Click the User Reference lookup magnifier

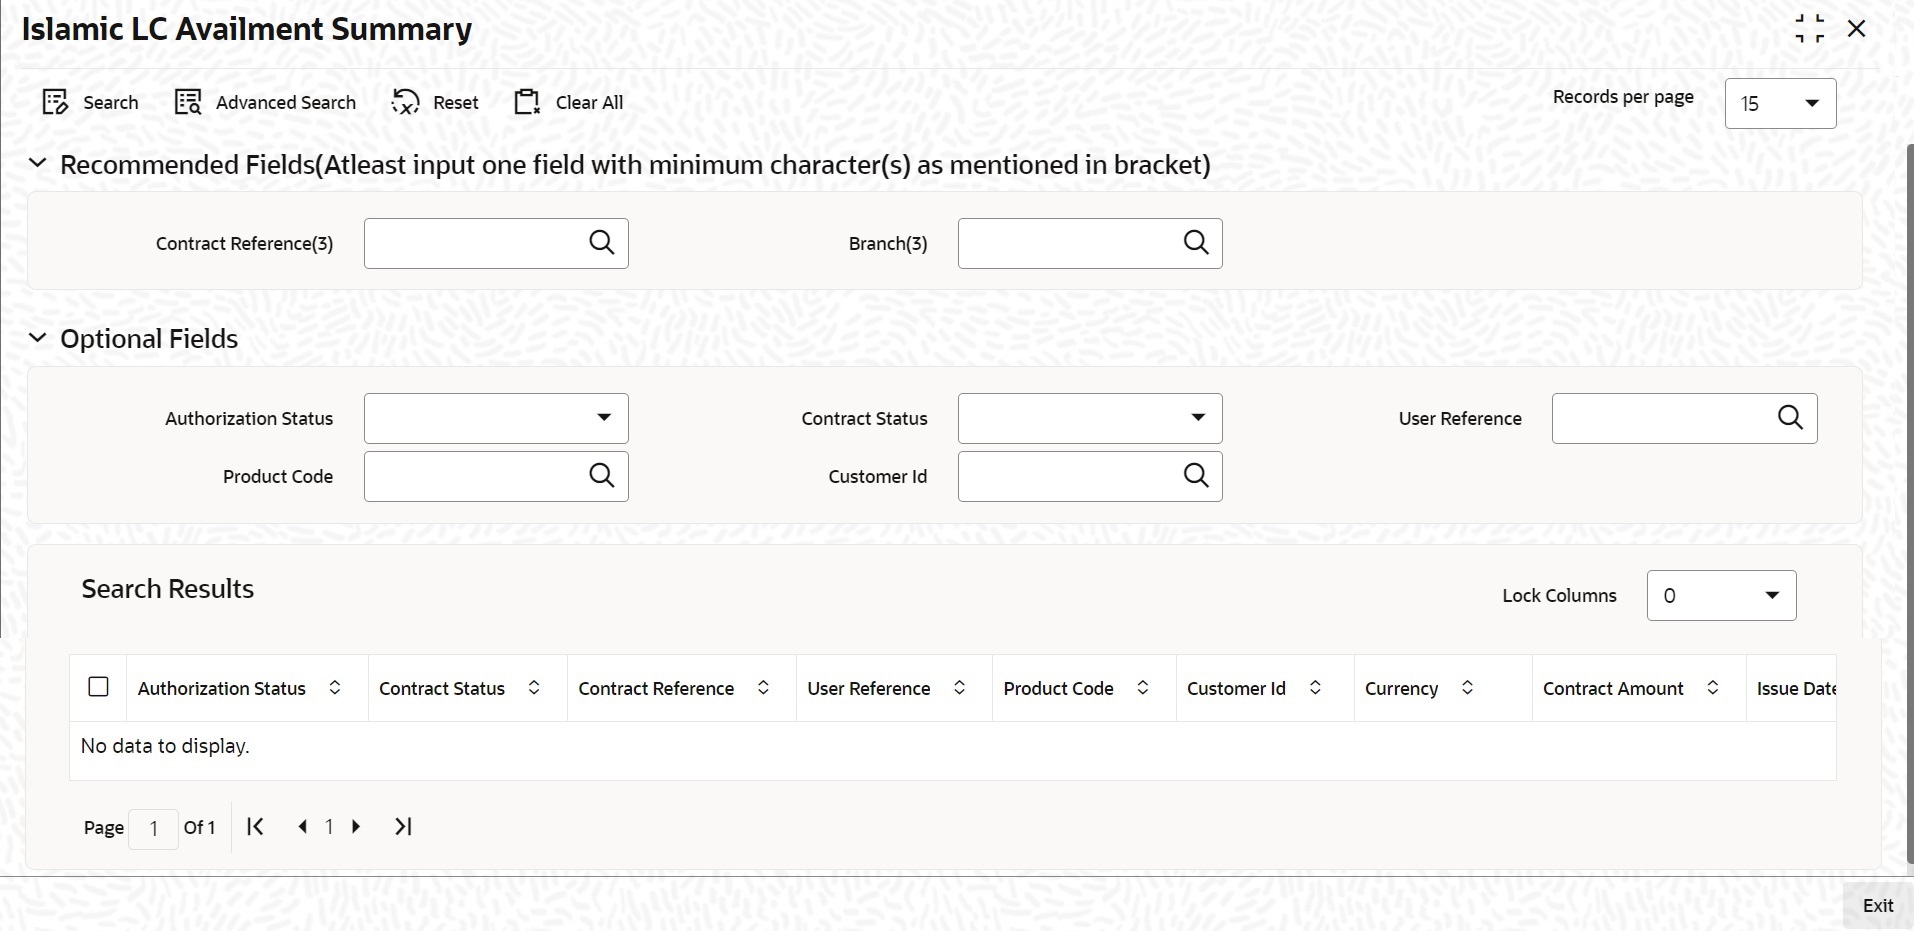[x=1789, y=418]
